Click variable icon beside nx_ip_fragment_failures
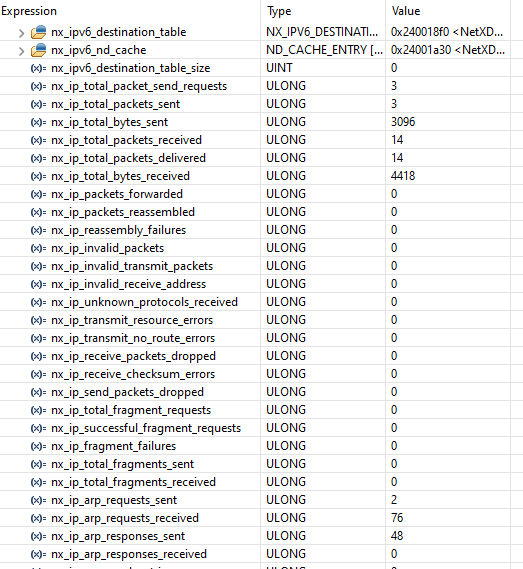The image size is (523, 569). tap(38, 446)
